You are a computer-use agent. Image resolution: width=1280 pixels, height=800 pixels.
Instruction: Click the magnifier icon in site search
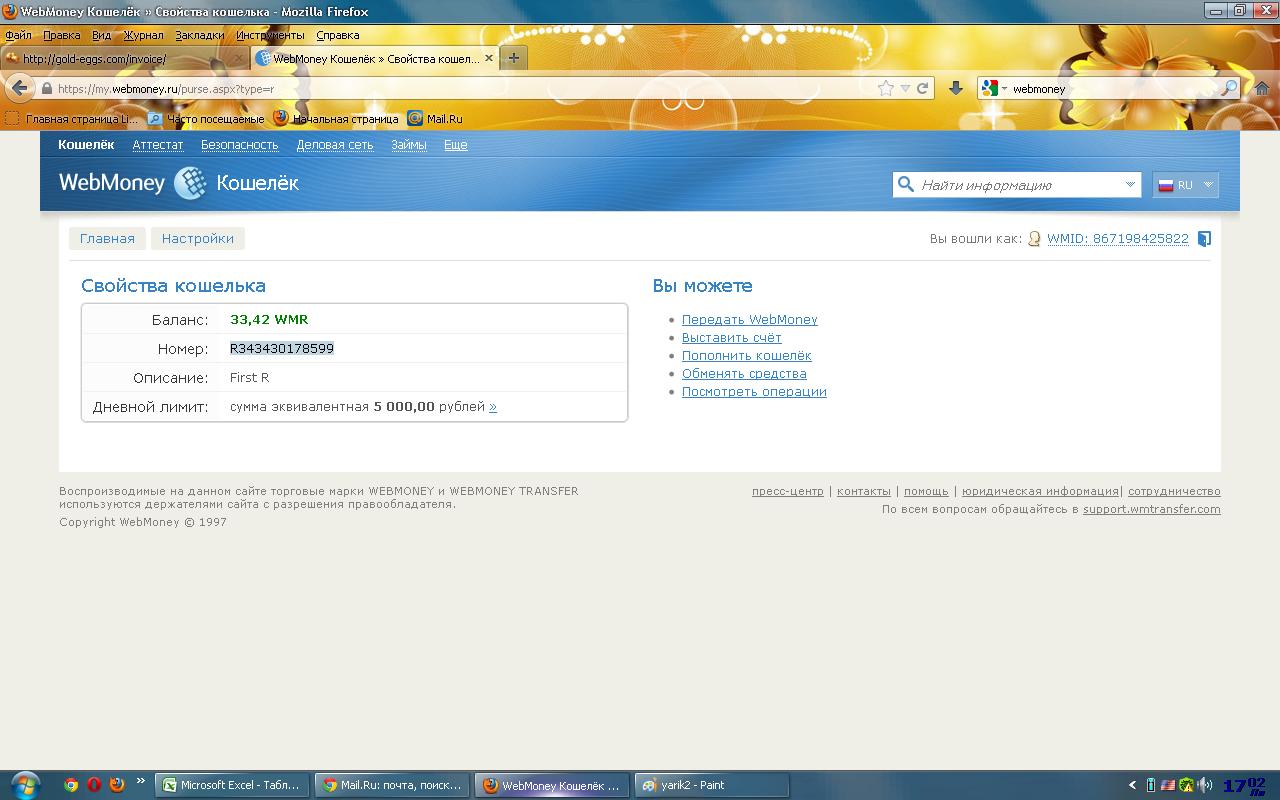[906, 184]
